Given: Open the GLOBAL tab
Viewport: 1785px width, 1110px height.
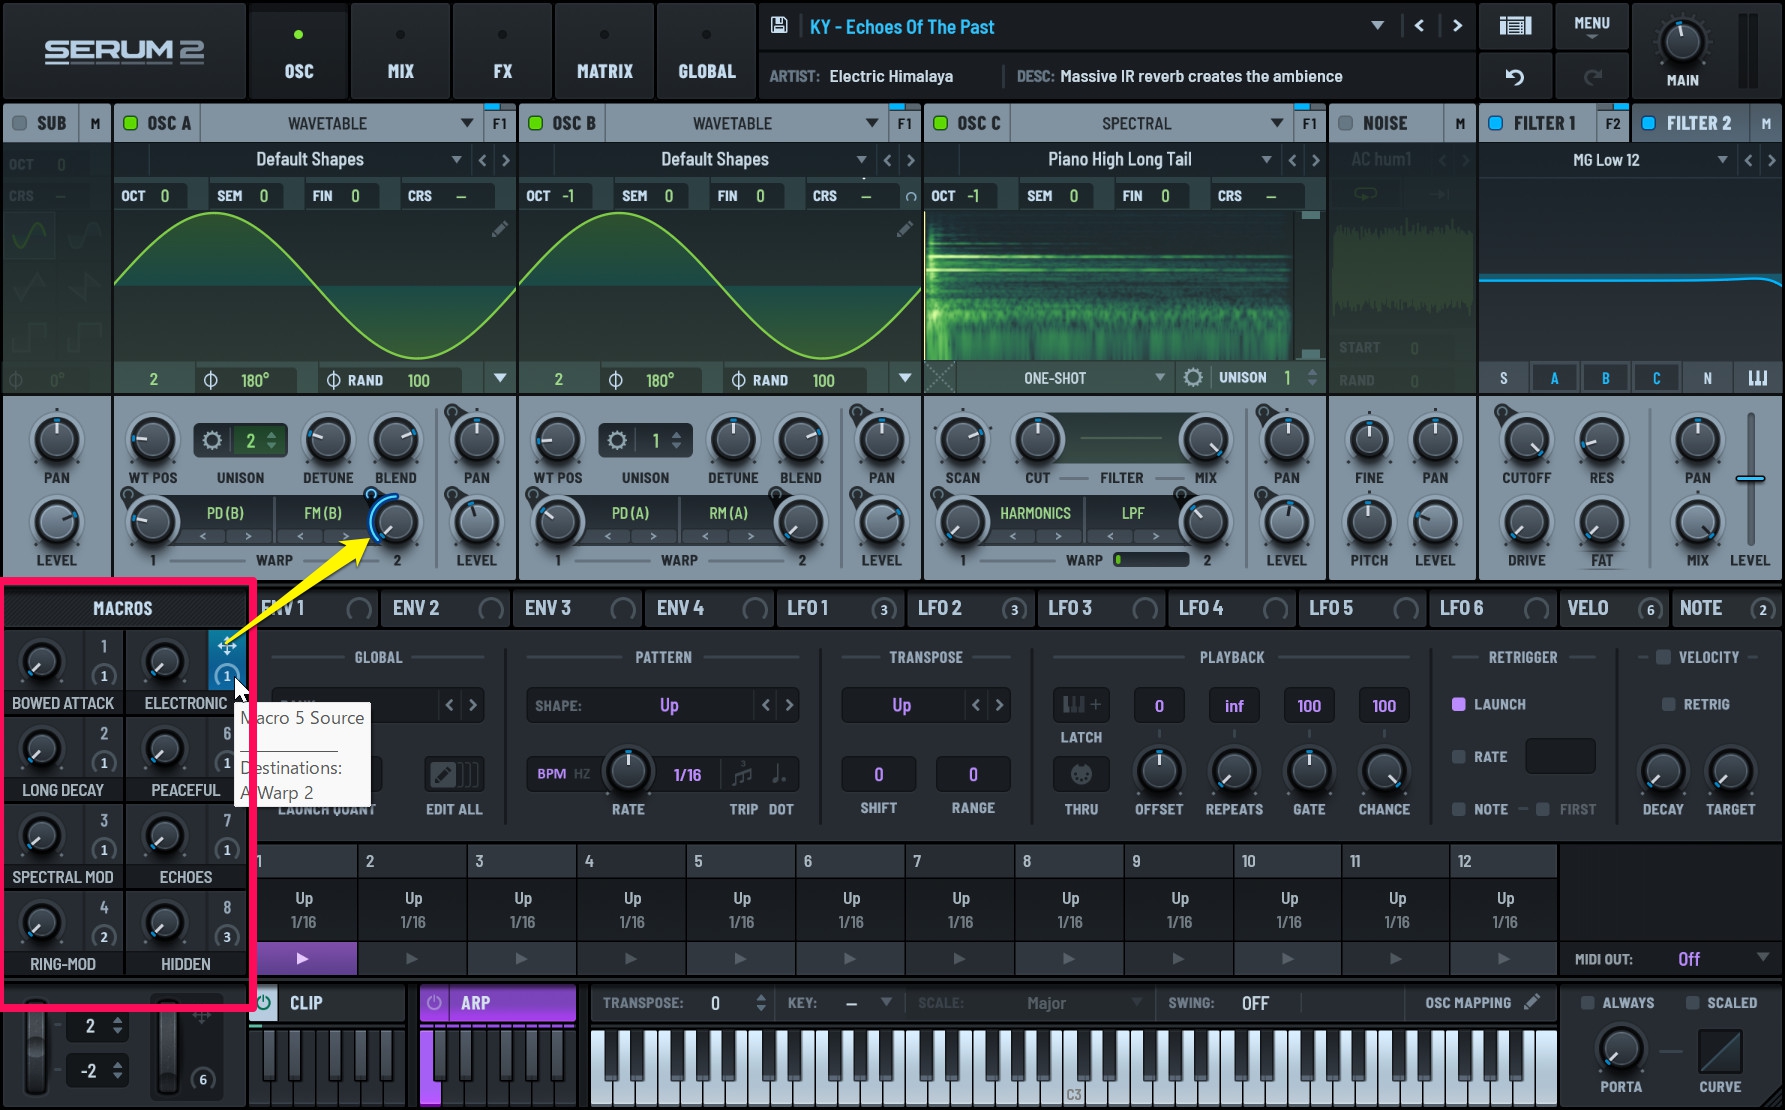Looking at the screenshot, I should (x=706, y=52).
